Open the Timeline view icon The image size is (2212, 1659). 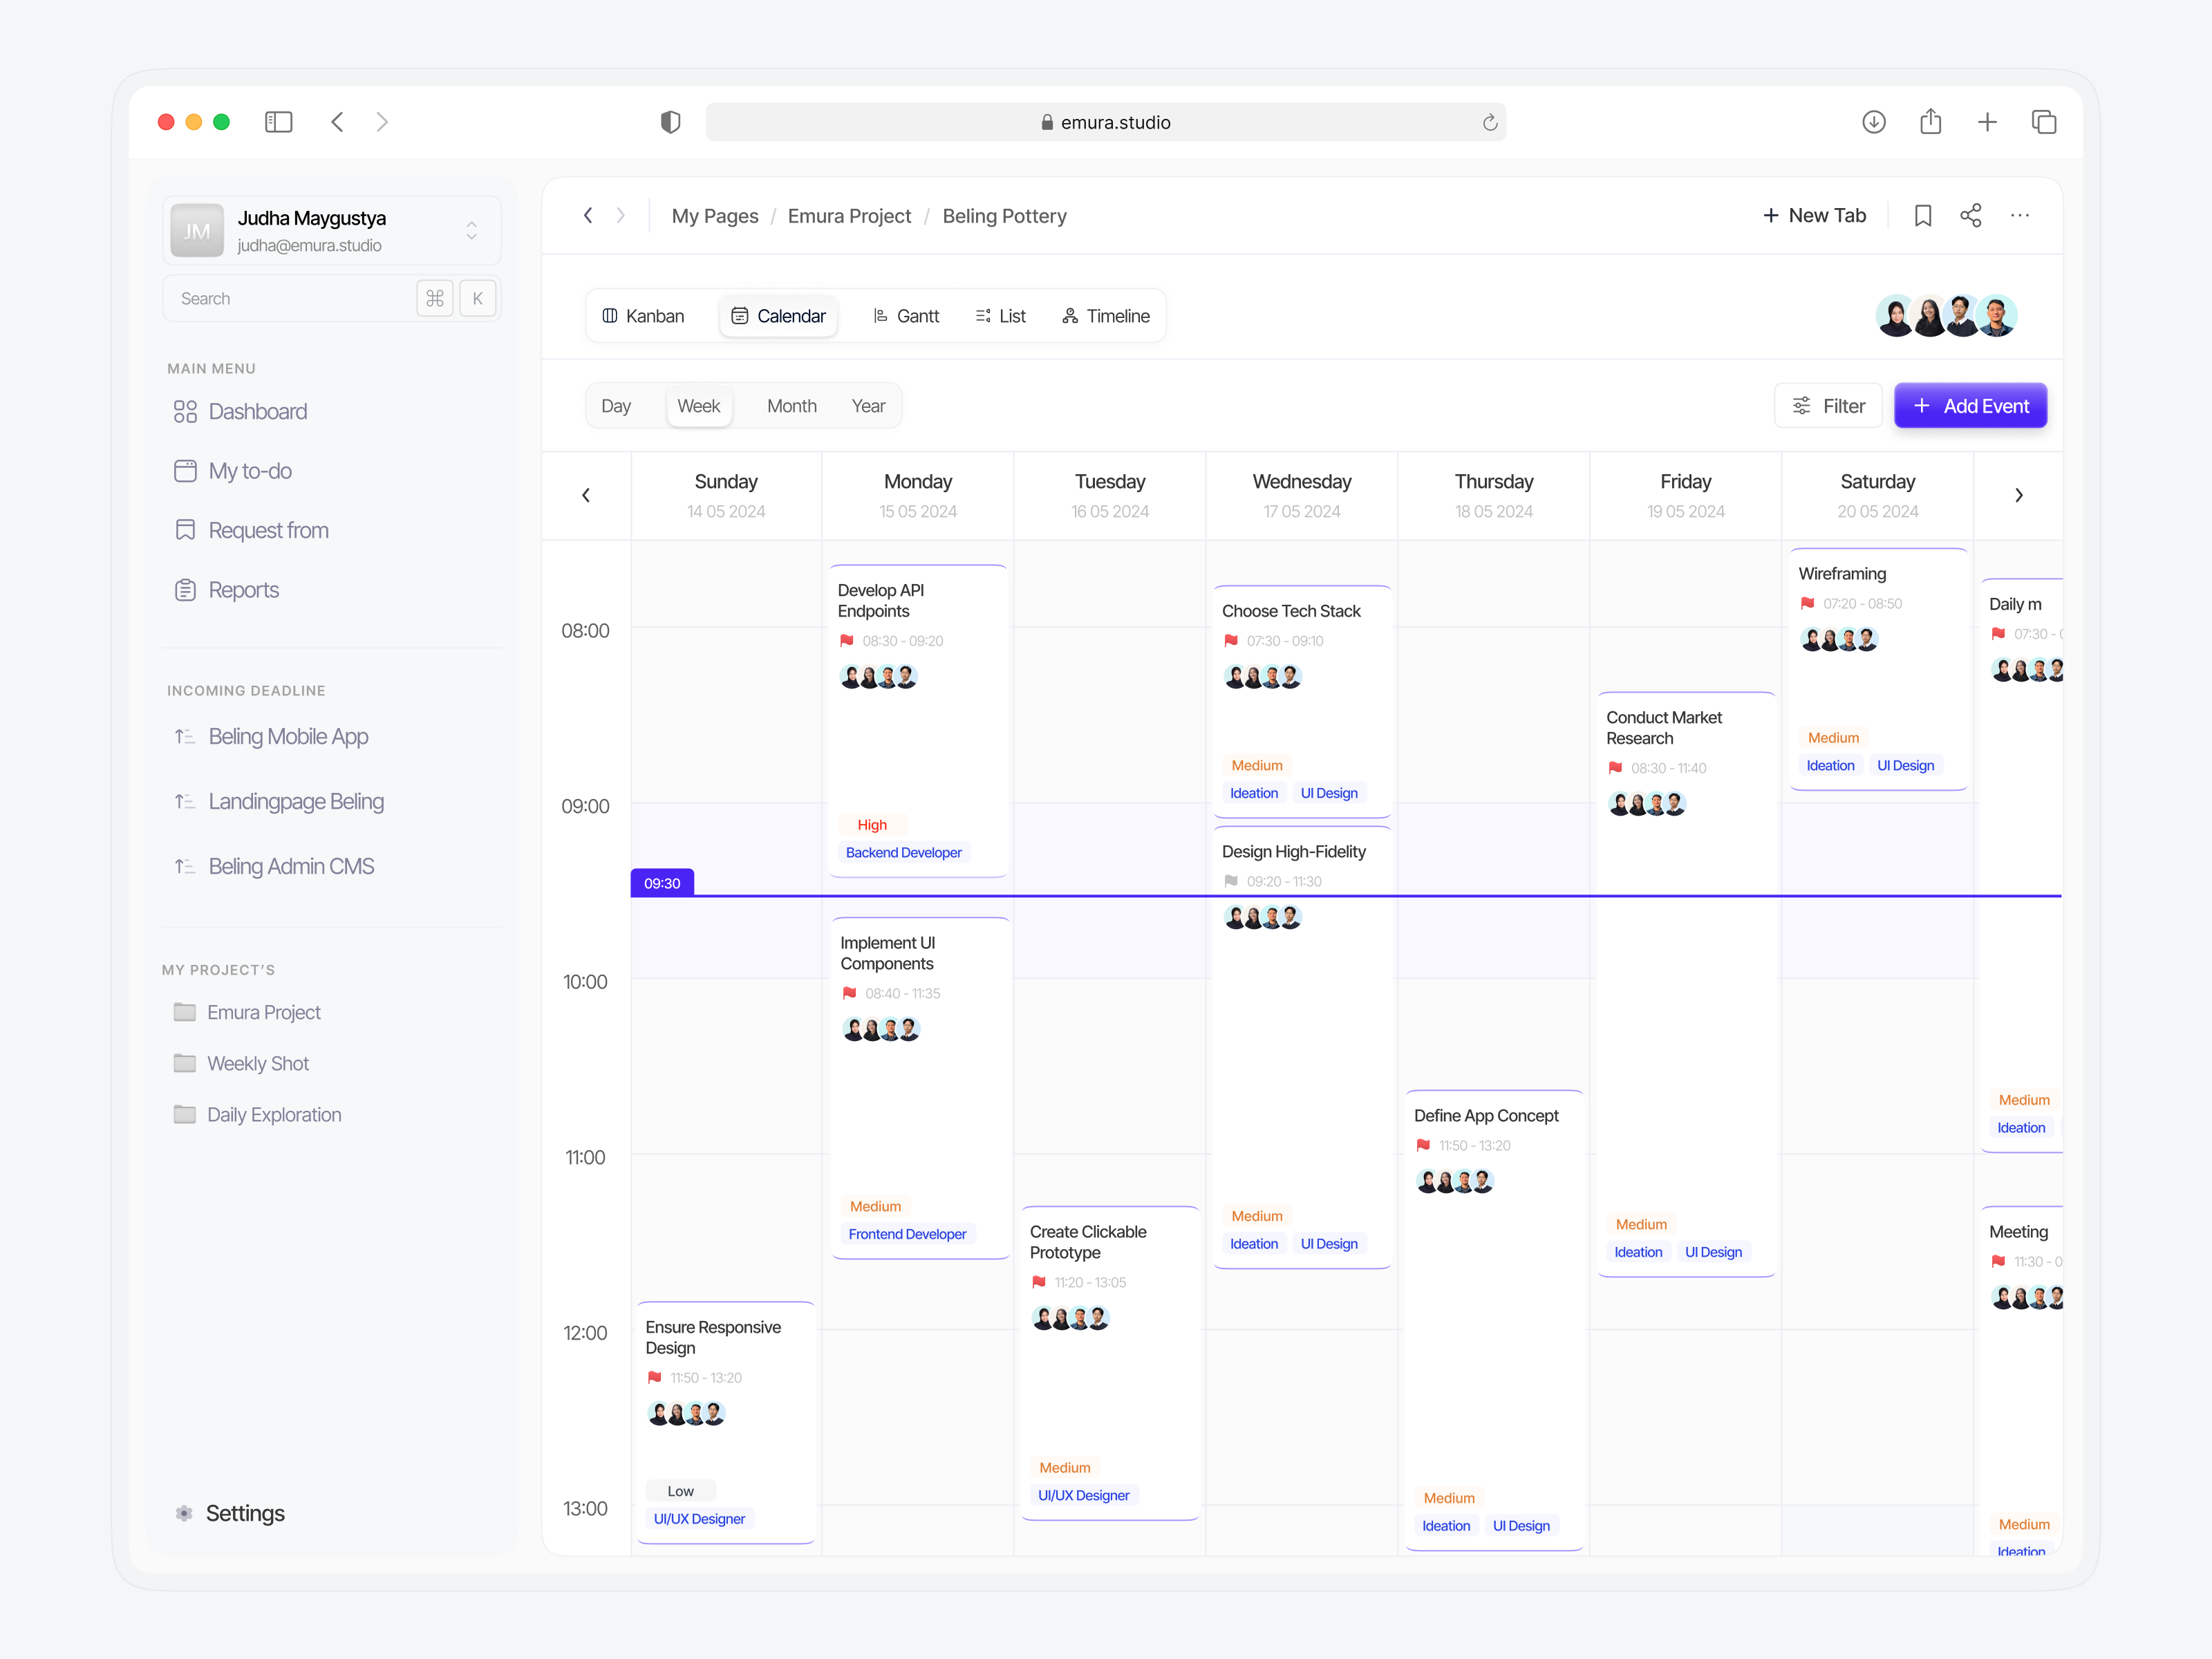pyautogui.click(x=1070, y=315)
